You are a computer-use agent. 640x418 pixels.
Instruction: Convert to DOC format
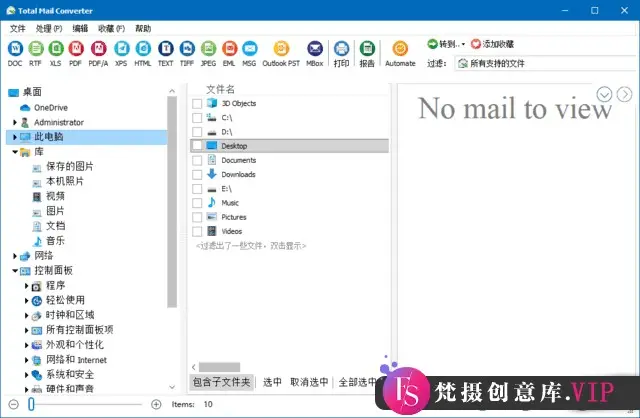click(x=15, y=53)
